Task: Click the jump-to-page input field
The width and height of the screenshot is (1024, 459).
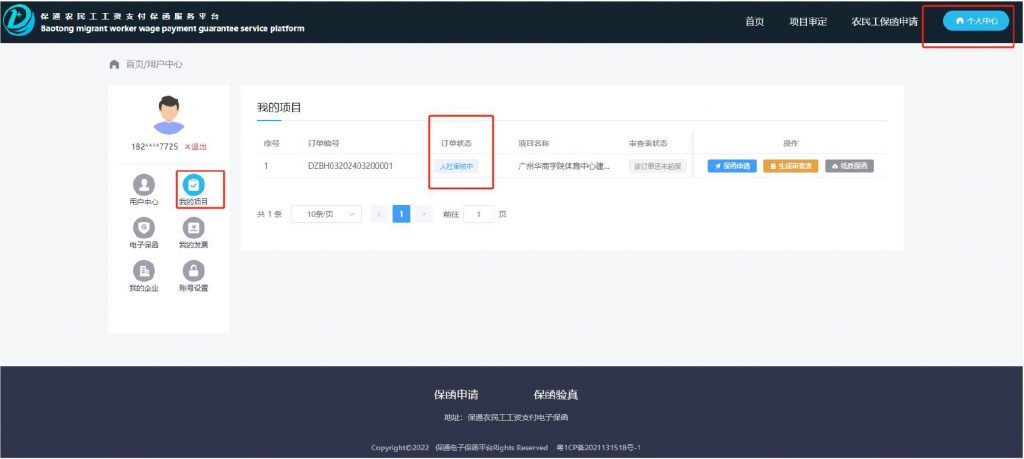Action: pyautogui.click(x=479, y=214)
